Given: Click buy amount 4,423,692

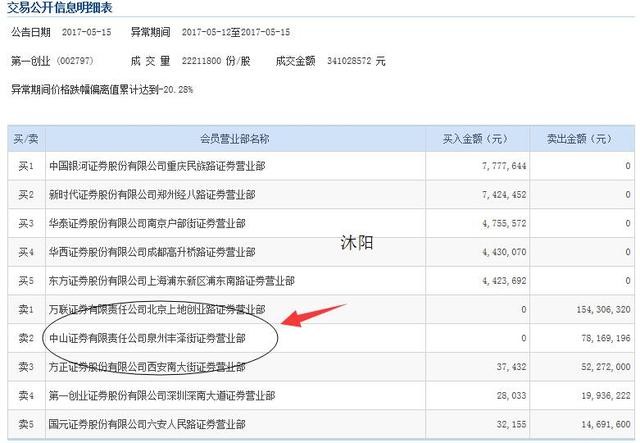Looking at the screenshot, I should (504, 281).
